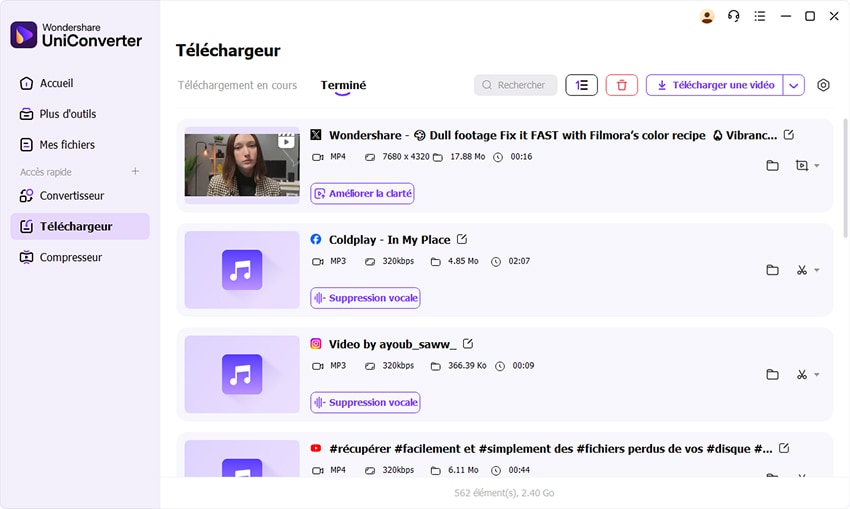Go to Accueil in the sidebar
Viewport: 850px width, 509px height.
coord(80,83)
